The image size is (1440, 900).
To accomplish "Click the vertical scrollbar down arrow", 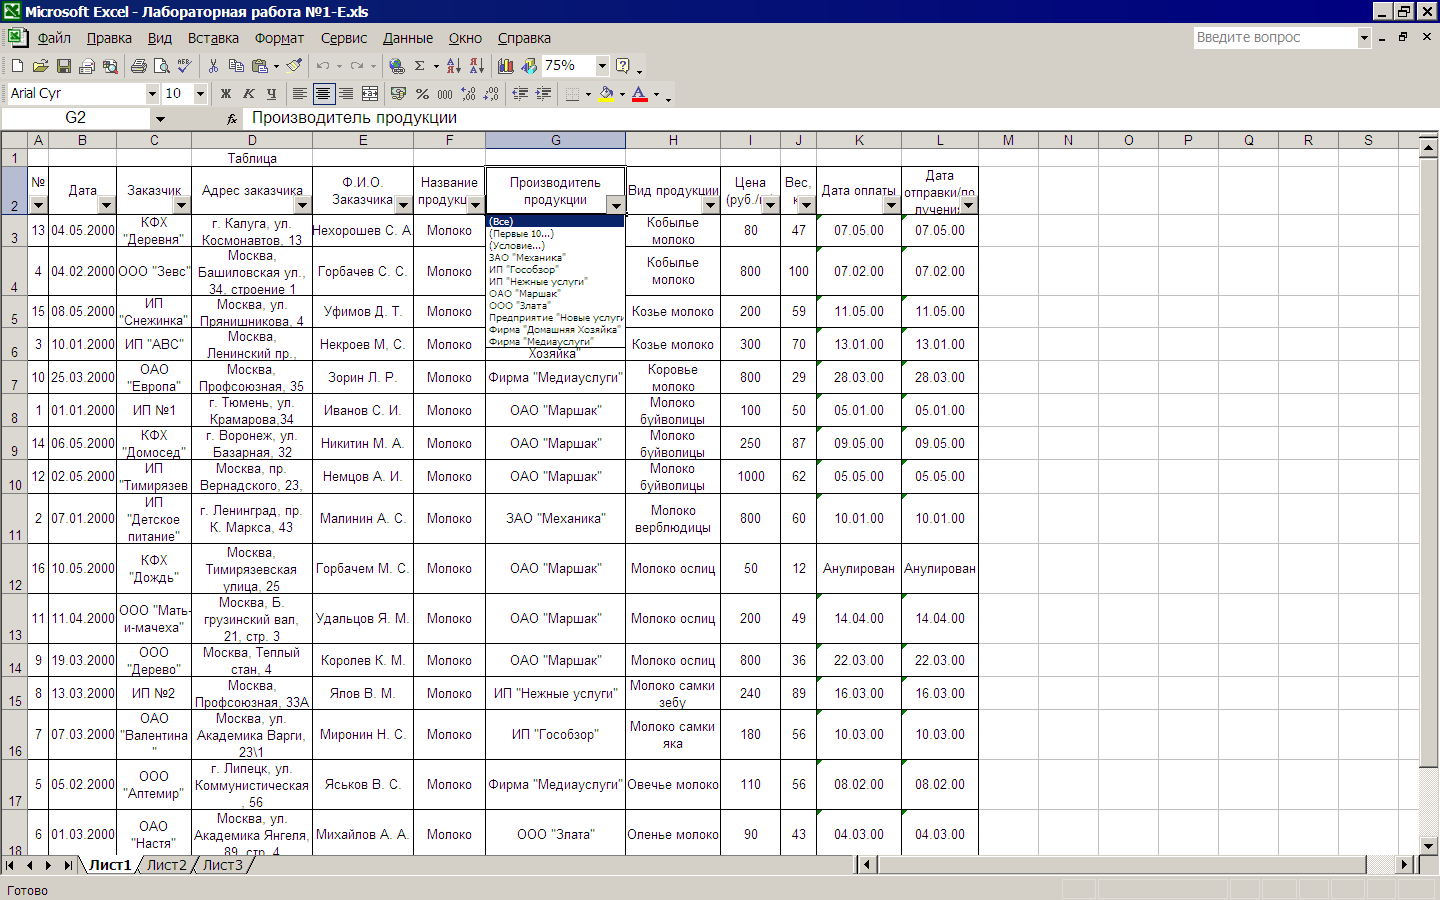I will click(x=1429, y=846).
